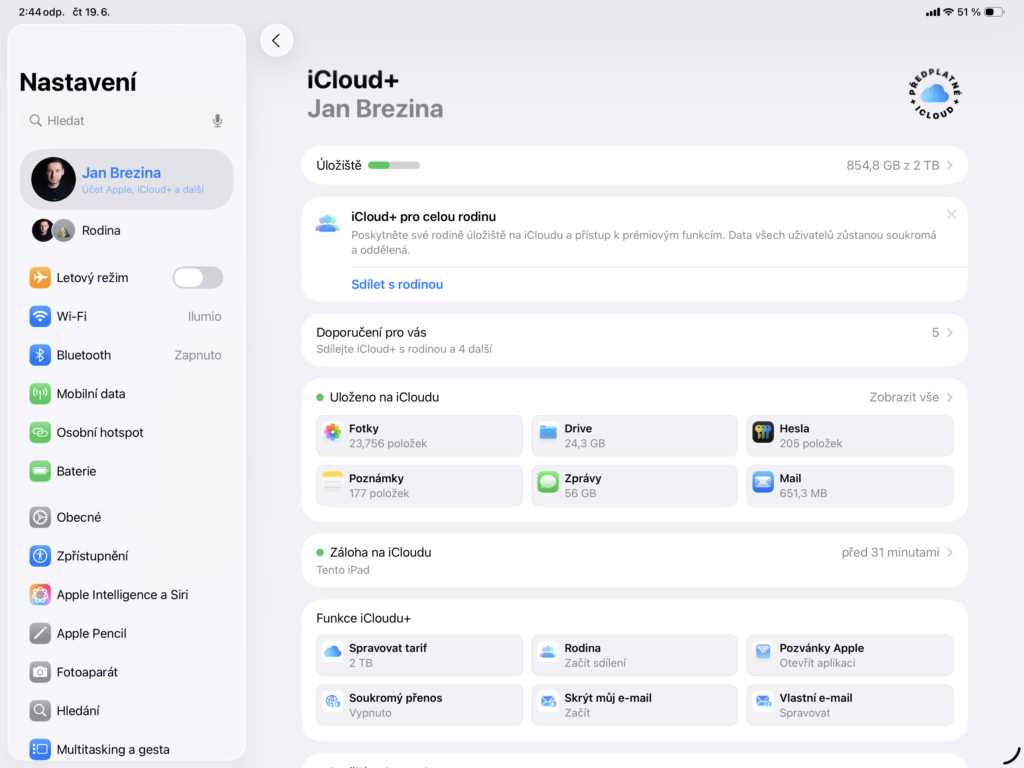This screenshot has height=768, width=1024.
Task: Tap the PŘEDPLATNÉ iCloud badge
Action: coord(934,94)
